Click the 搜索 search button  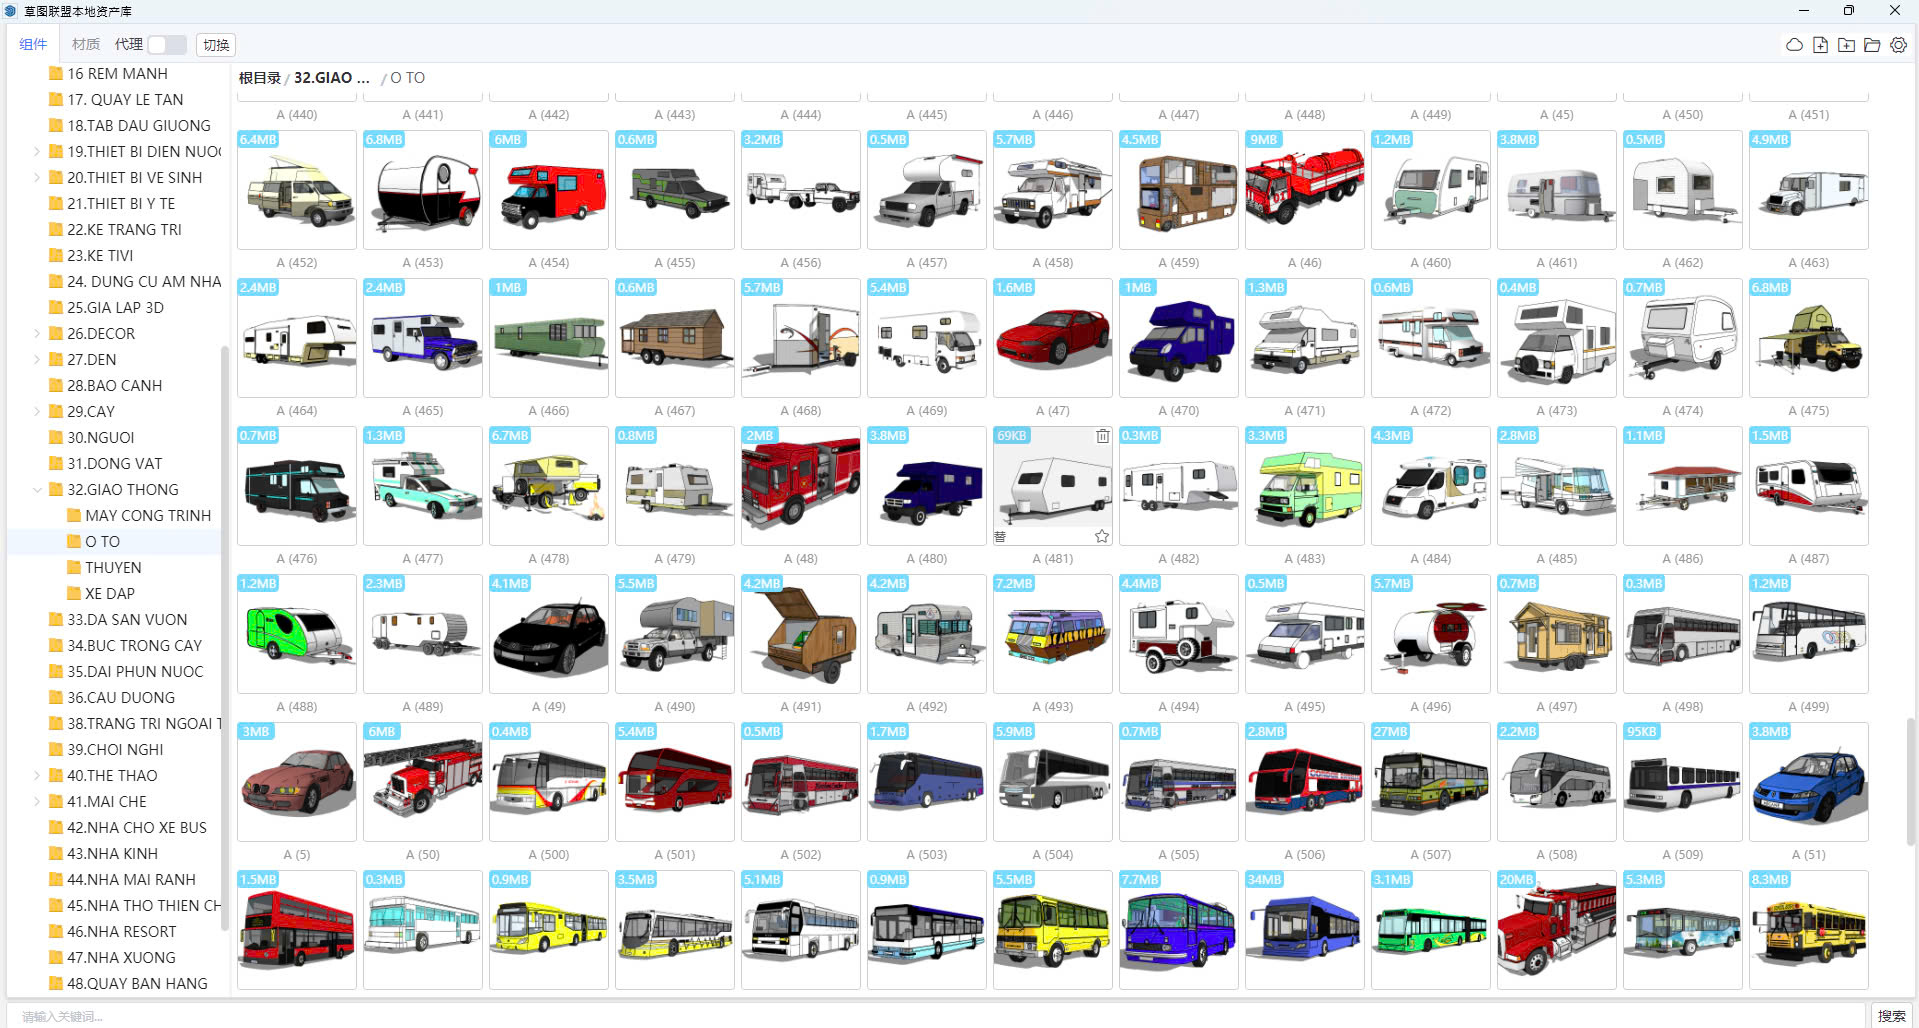click(1891, 1016)
